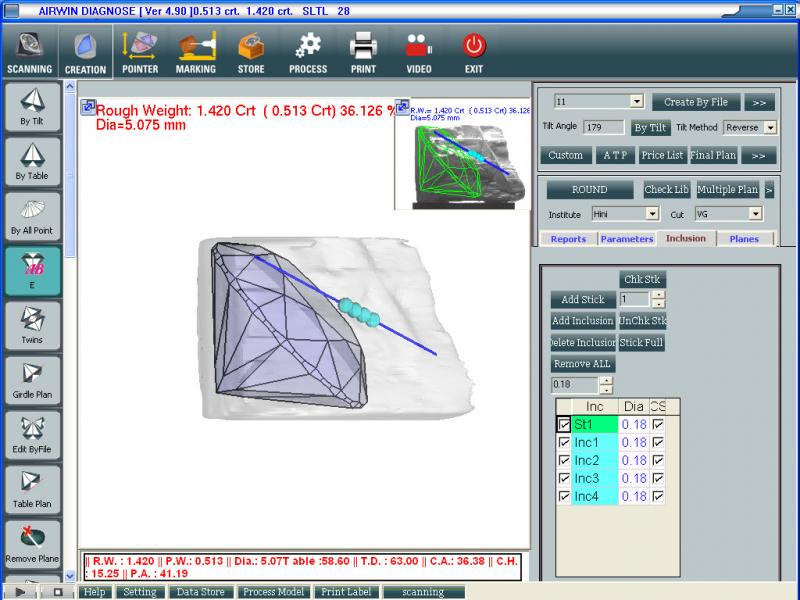Click in the Tilt Angle field

604,128
